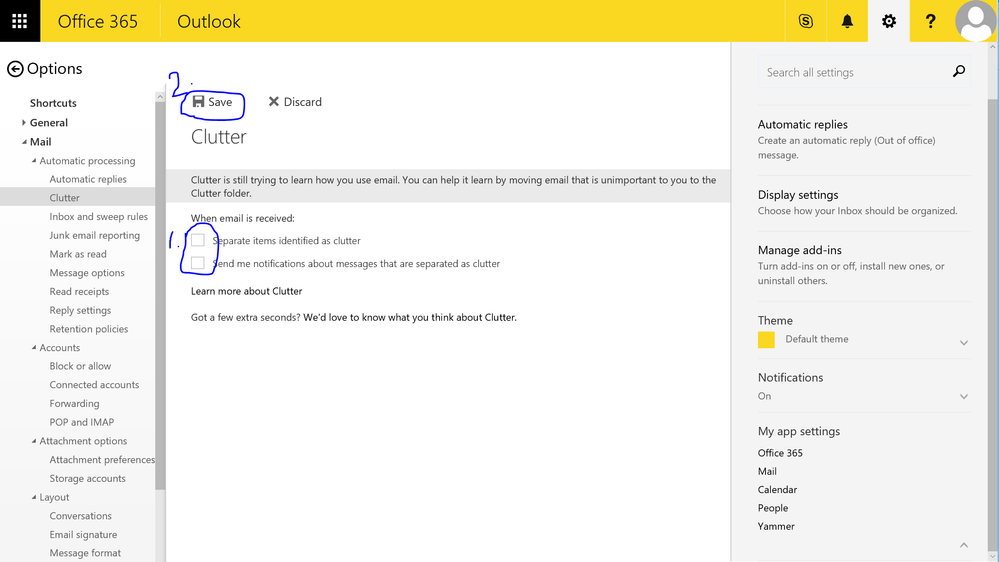This screenshot has height=562, width=999.
Task: Open Skype from the top bar
Action: pos(805,21)
